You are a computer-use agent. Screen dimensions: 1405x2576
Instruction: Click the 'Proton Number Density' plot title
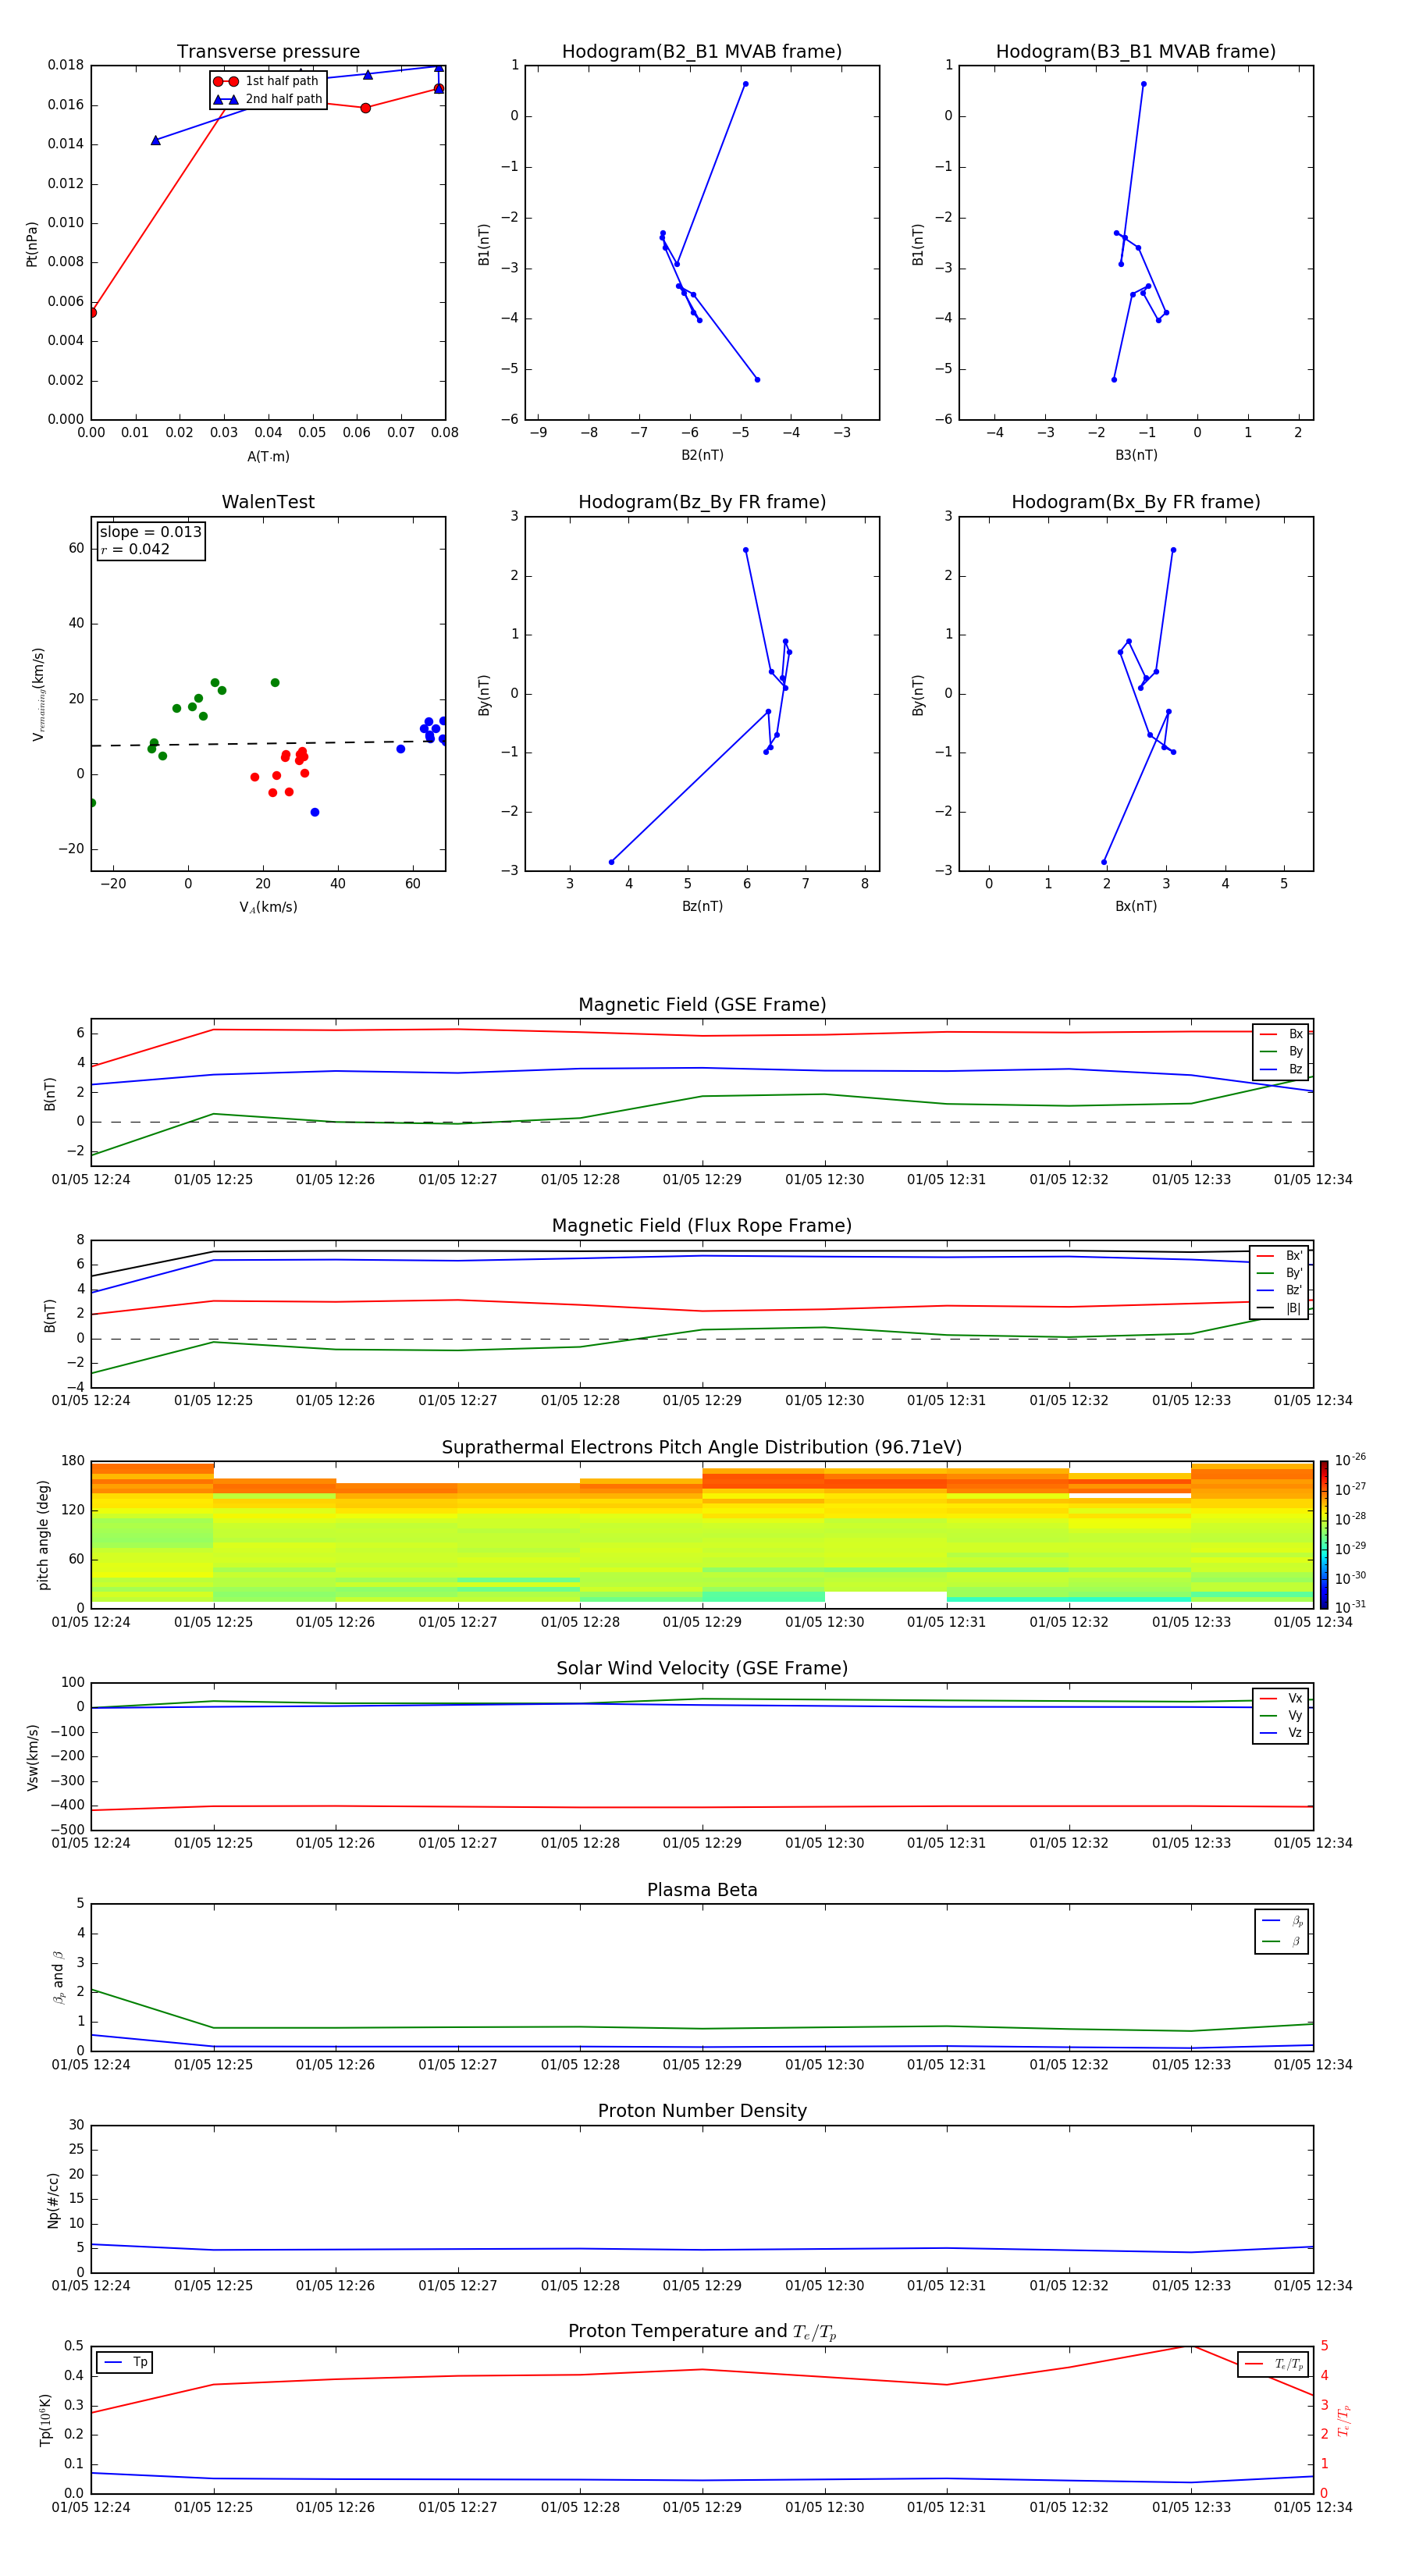tap(702, 2112)
